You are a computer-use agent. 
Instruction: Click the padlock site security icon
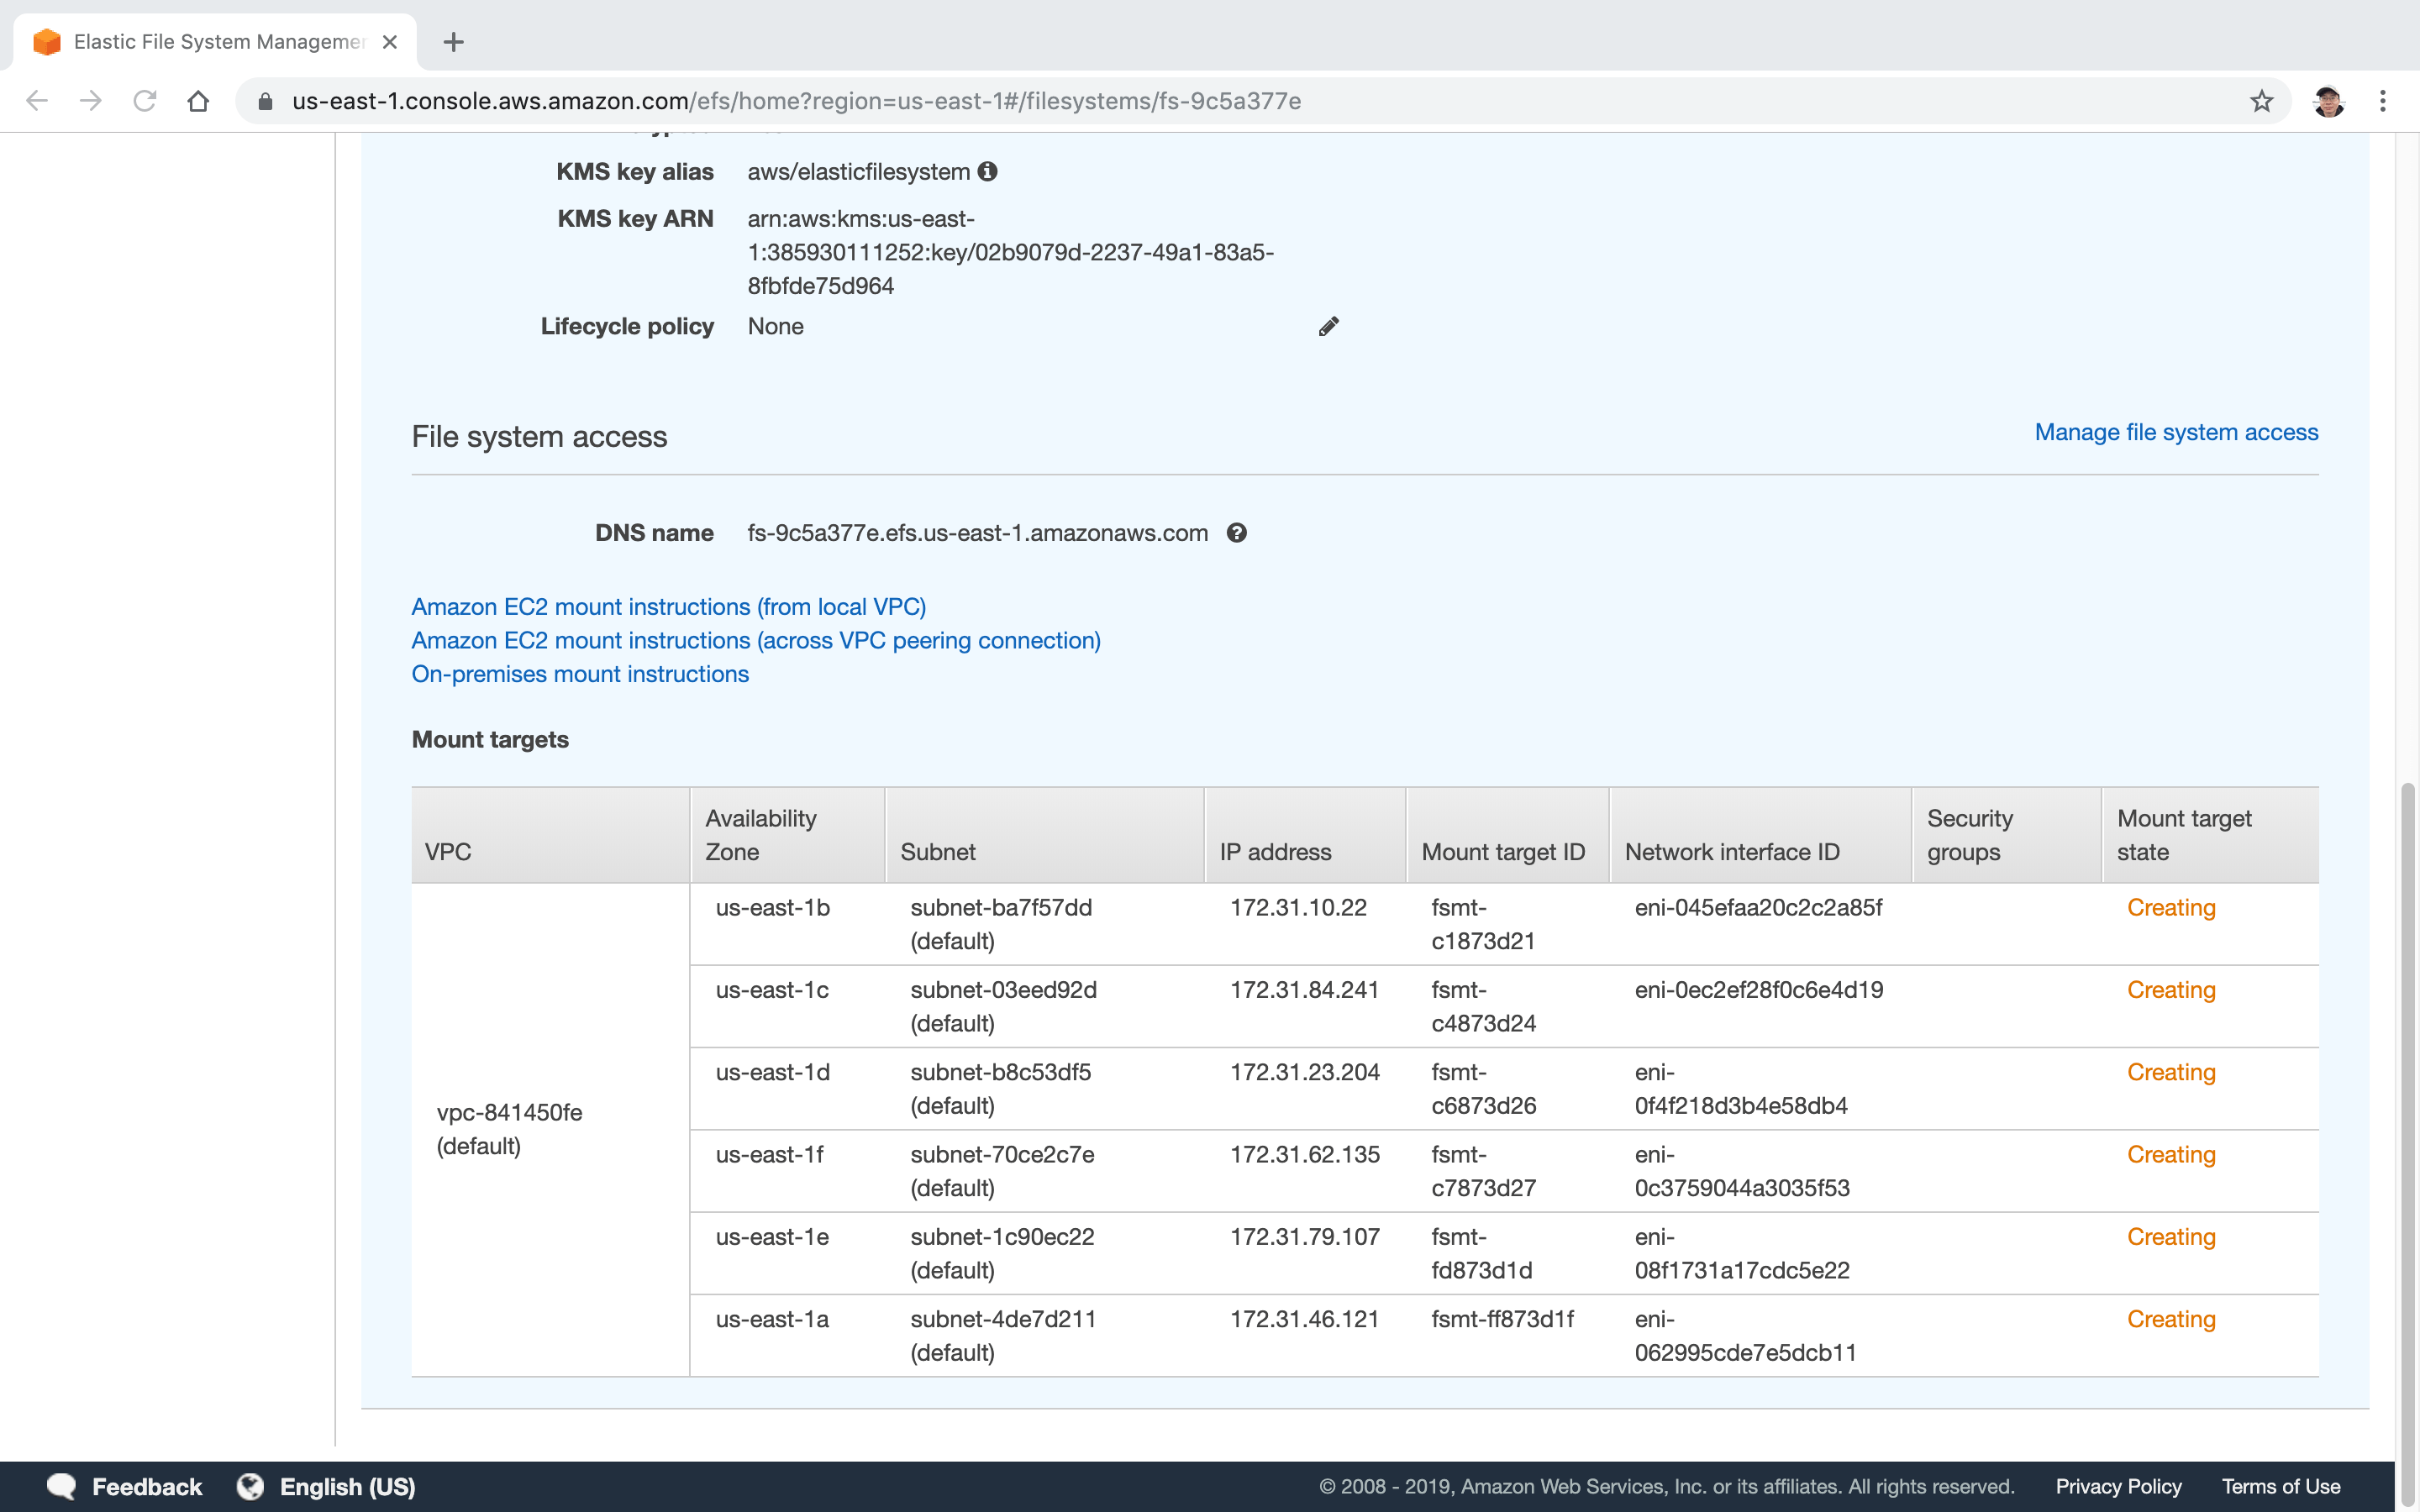point(265,101)
